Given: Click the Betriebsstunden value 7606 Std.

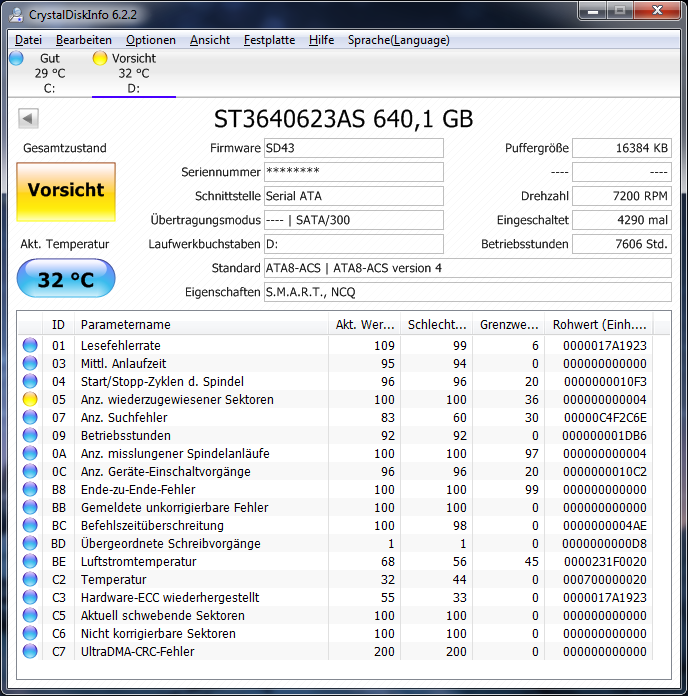Looking at the screenshot, I should [622, 244].
